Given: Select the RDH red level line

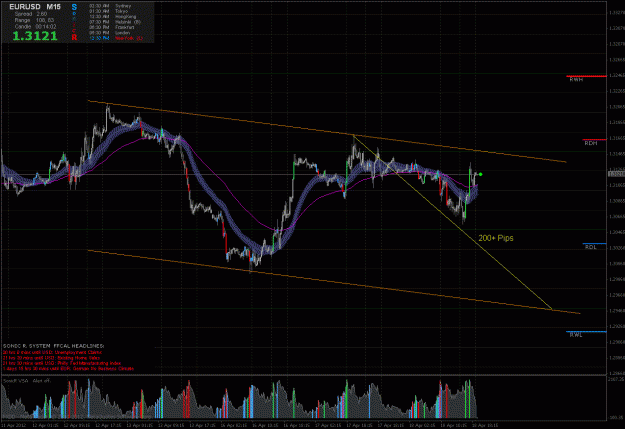Looking at the screenshot, I should coord(594,140).
